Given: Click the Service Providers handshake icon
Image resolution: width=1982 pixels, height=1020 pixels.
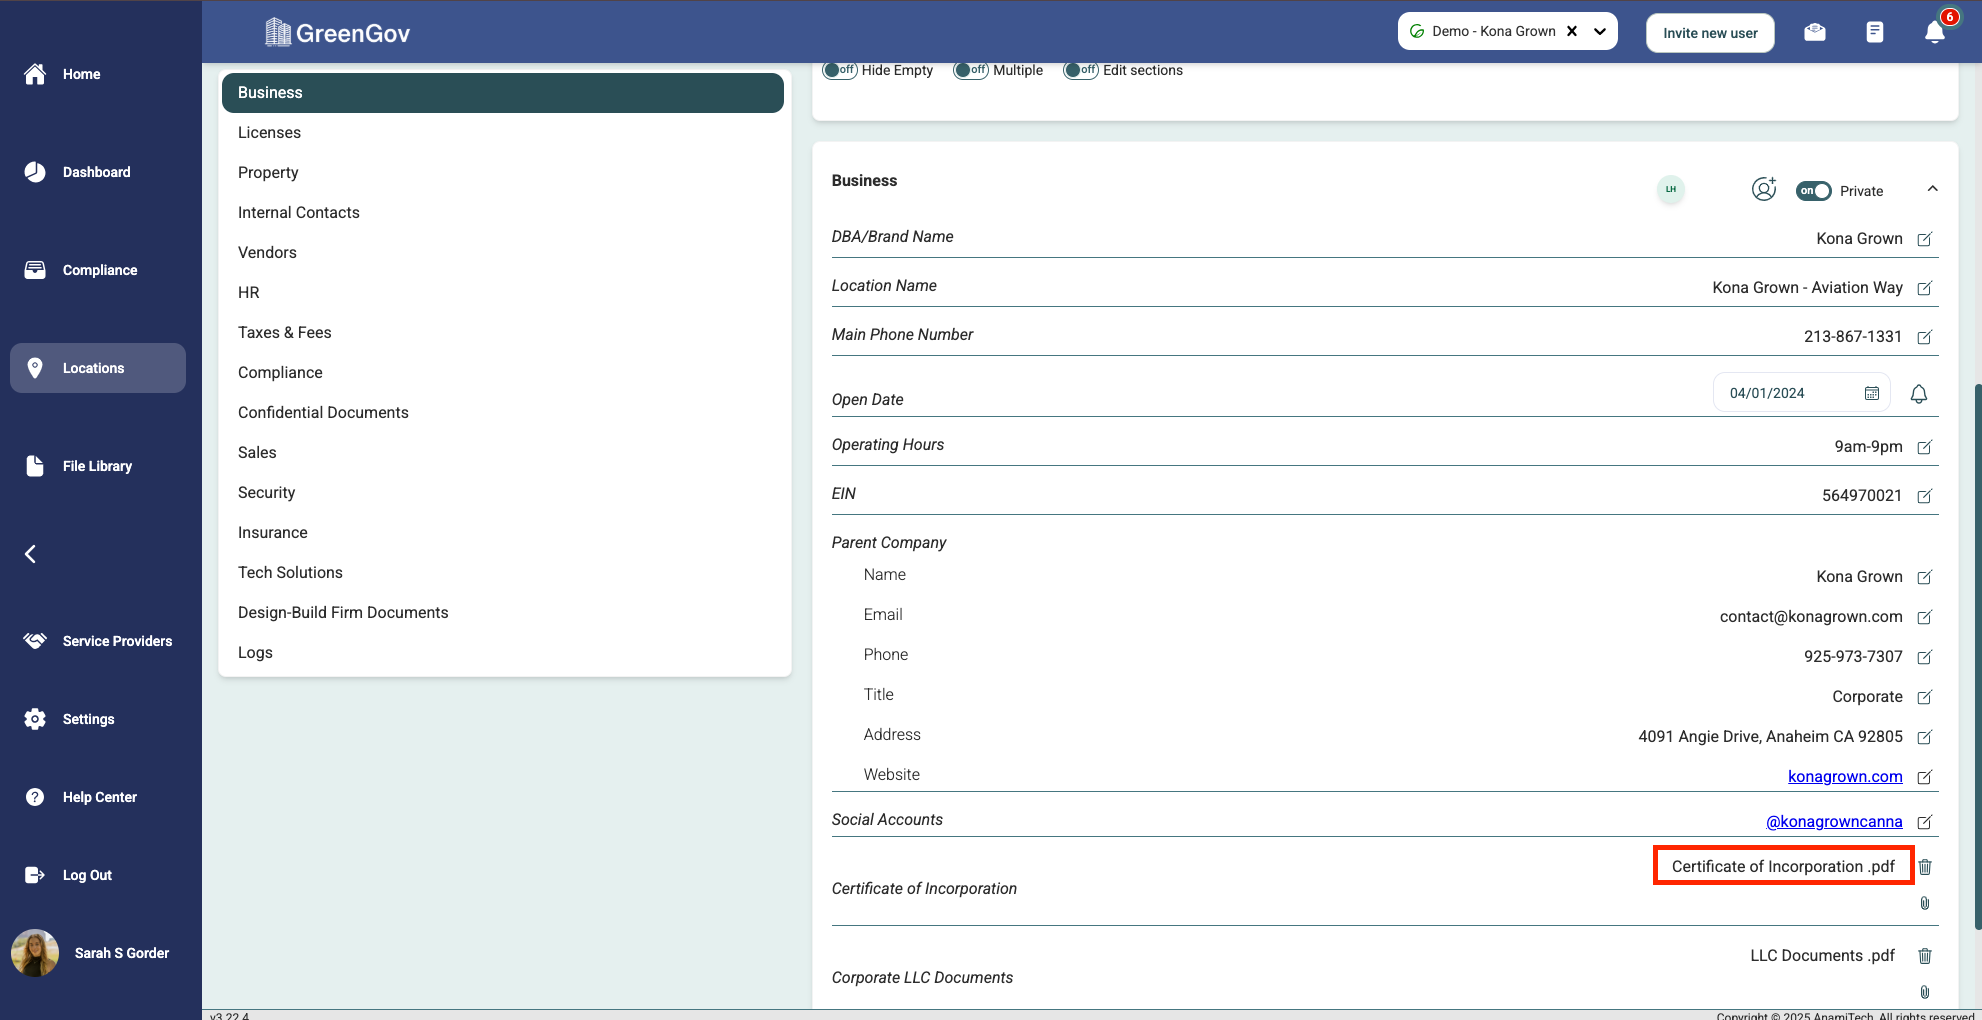Looking at the screenshot, I should click(35, 641).
